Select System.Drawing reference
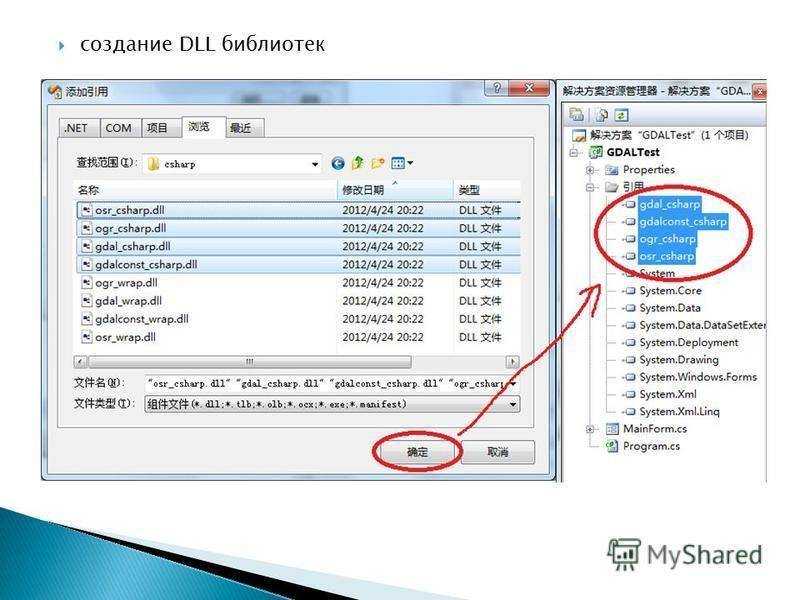The image size is (800, 600). click(x=679, y=360)
